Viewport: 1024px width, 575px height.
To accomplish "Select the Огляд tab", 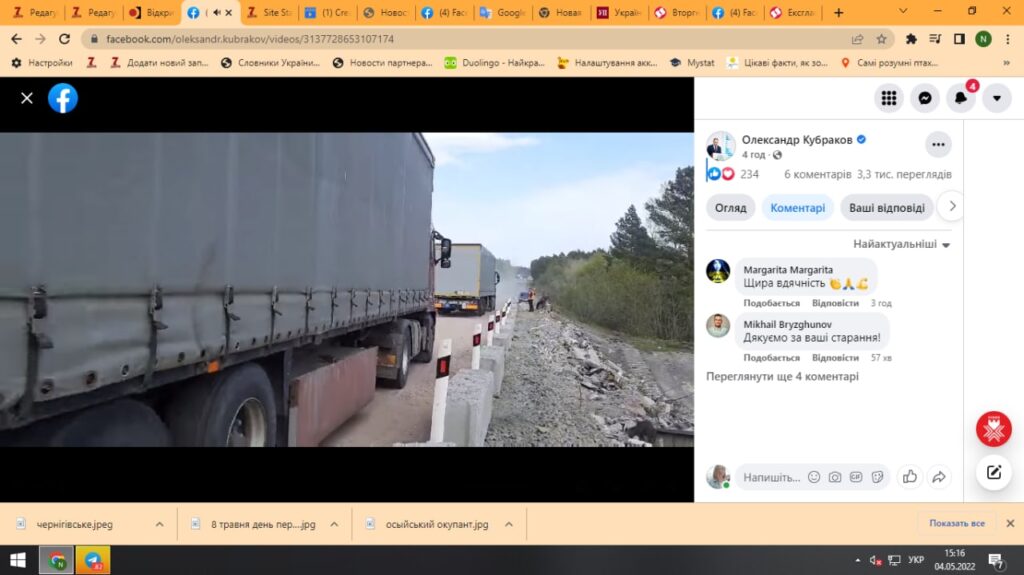I will [x=730, y=208].
